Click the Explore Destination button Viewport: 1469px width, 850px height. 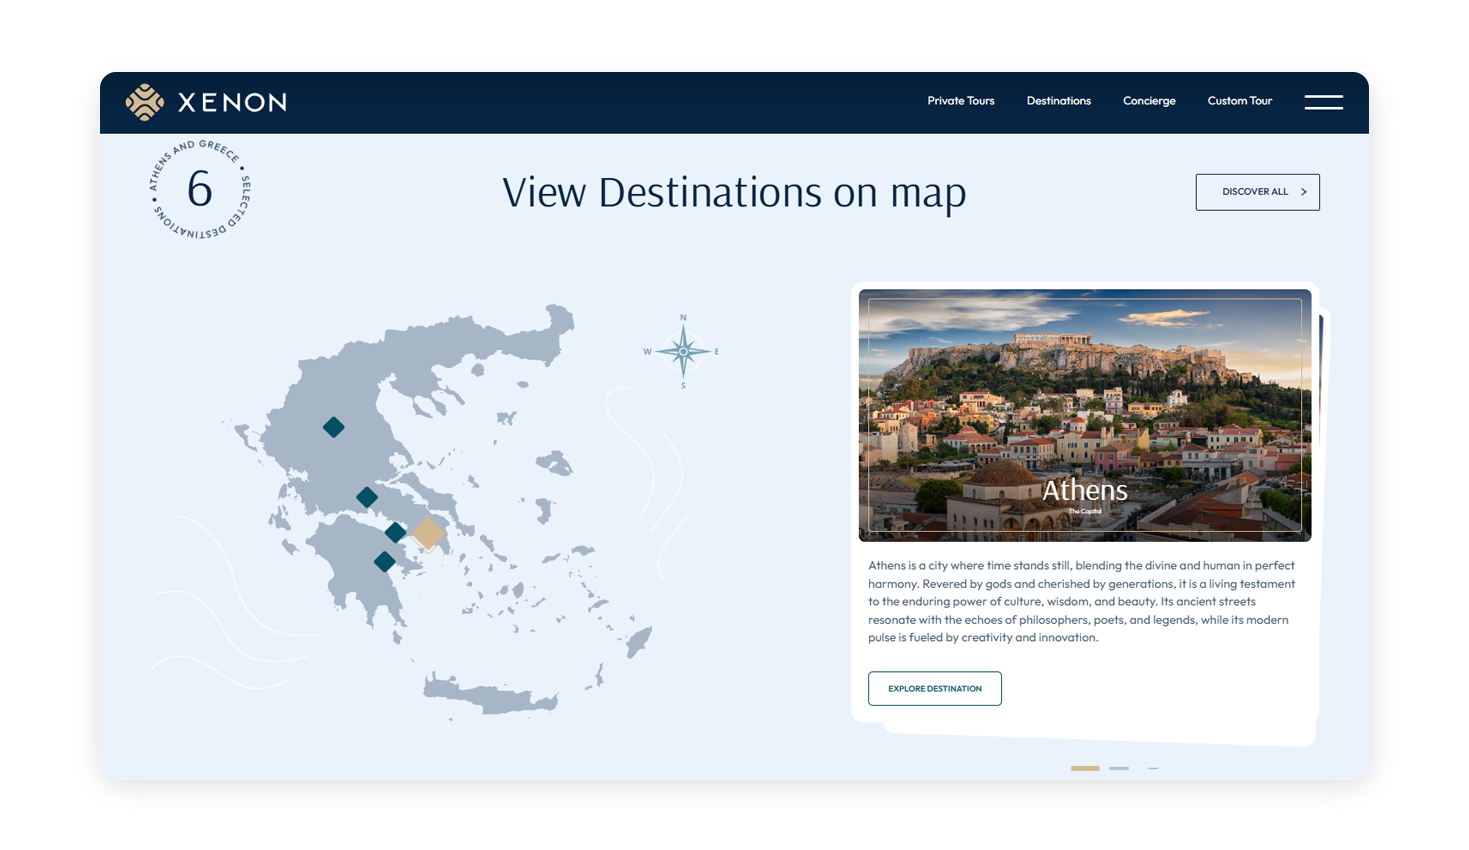coord(934,688)
